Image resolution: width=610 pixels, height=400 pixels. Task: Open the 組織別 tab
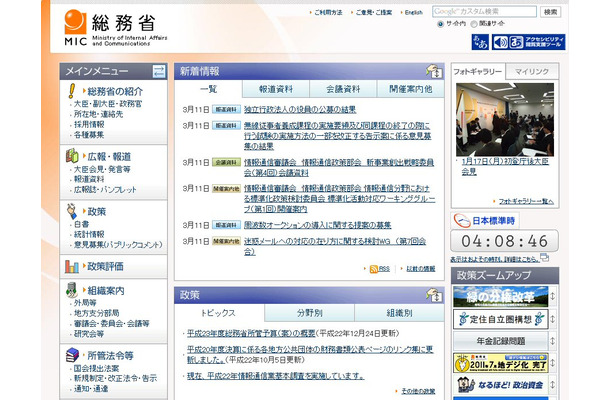point(399,313)
